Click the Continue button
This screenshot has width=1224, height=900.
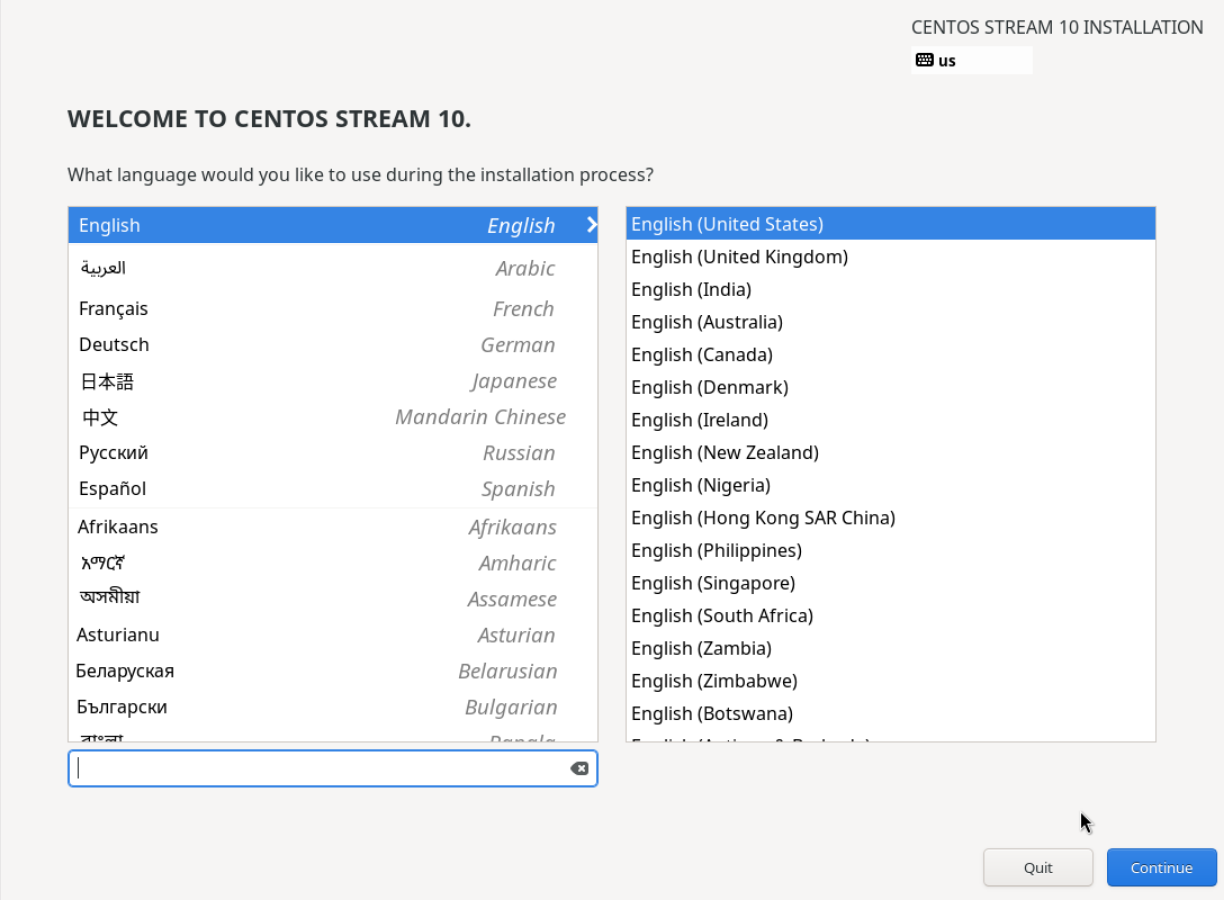coord(1161,867)
